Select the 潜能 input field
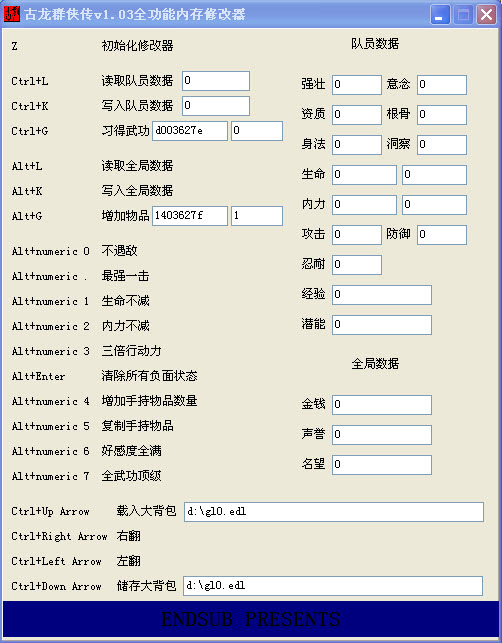 pyautogui.click(x=382, y=324)
